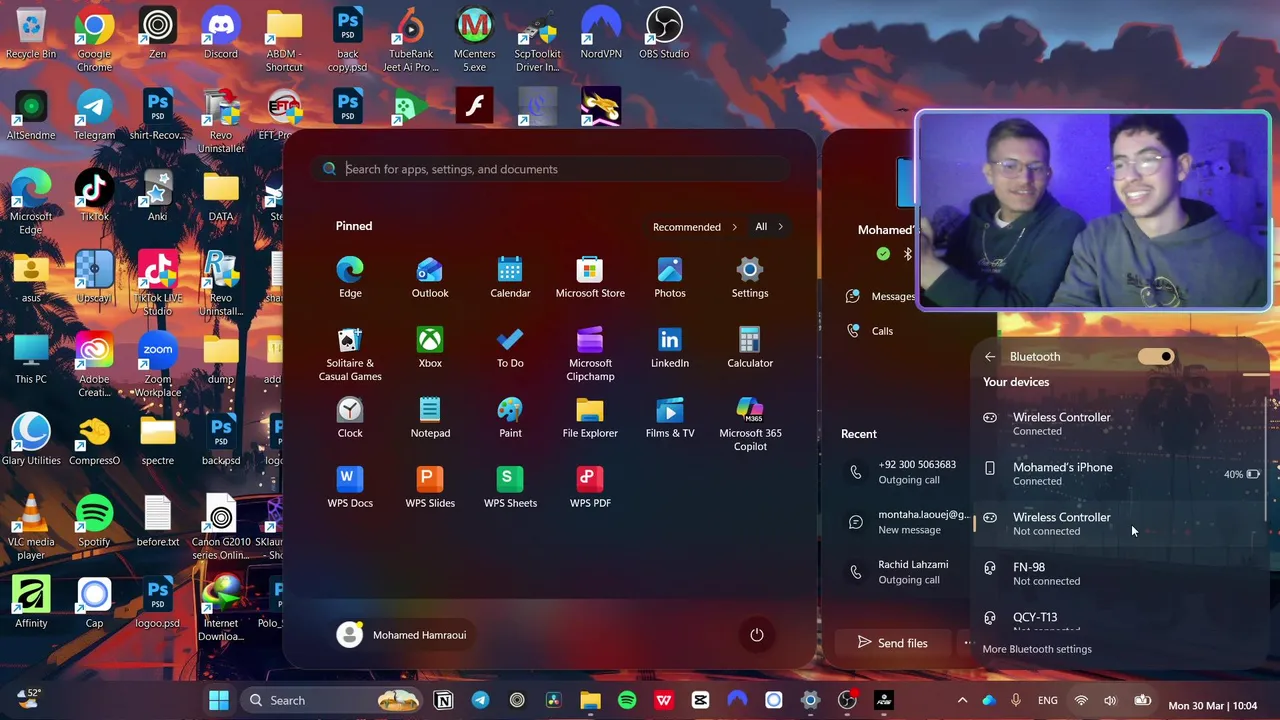Open Edge from pinned apps
The image size is (1280, 720).
350,278
